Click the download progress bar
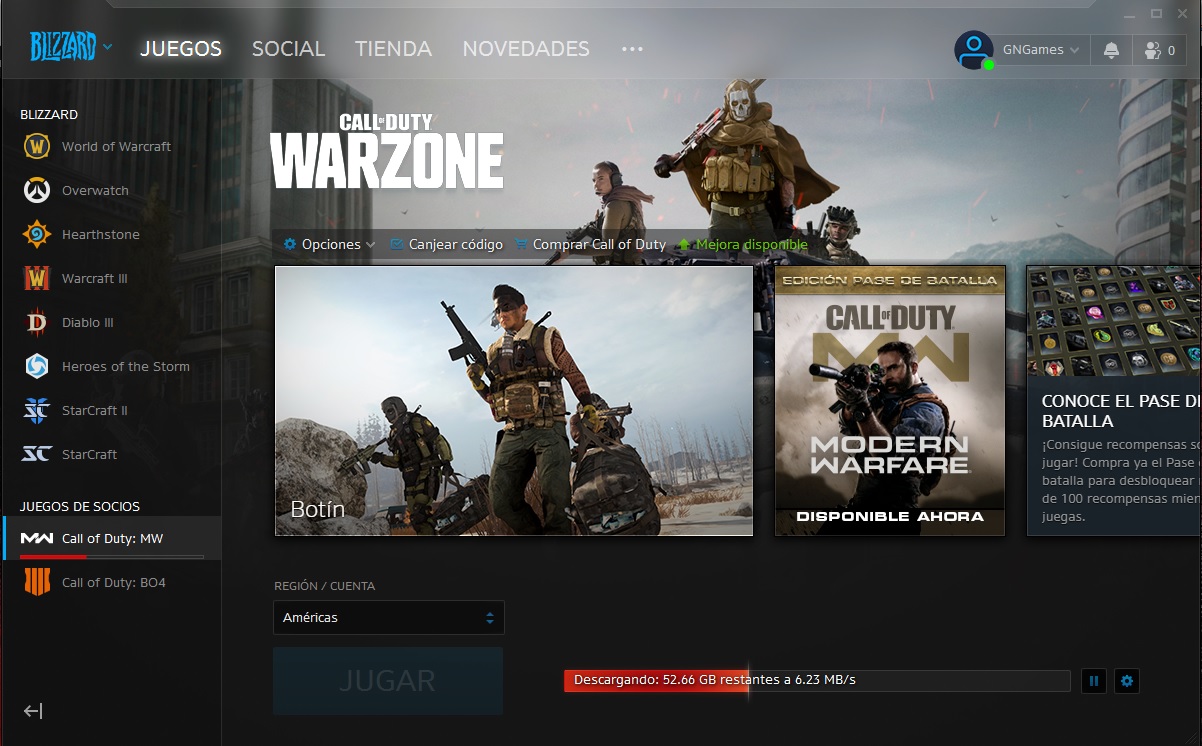 (x=817, y=681)
